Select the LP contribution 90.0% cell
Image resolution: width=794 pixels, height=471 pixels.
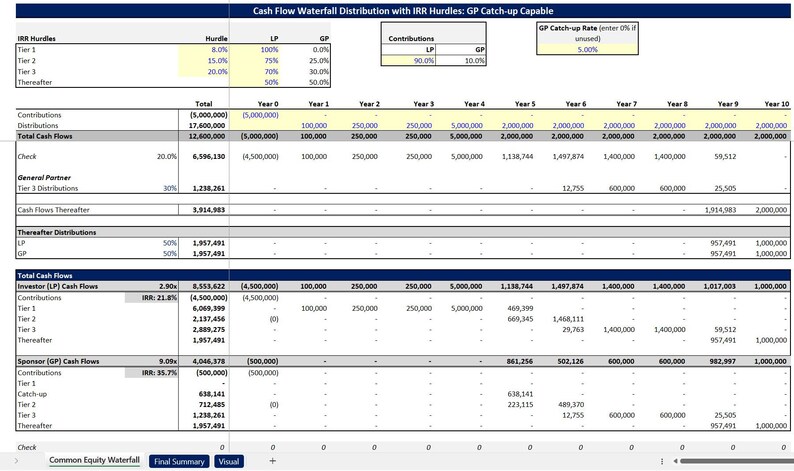[408, 60]
